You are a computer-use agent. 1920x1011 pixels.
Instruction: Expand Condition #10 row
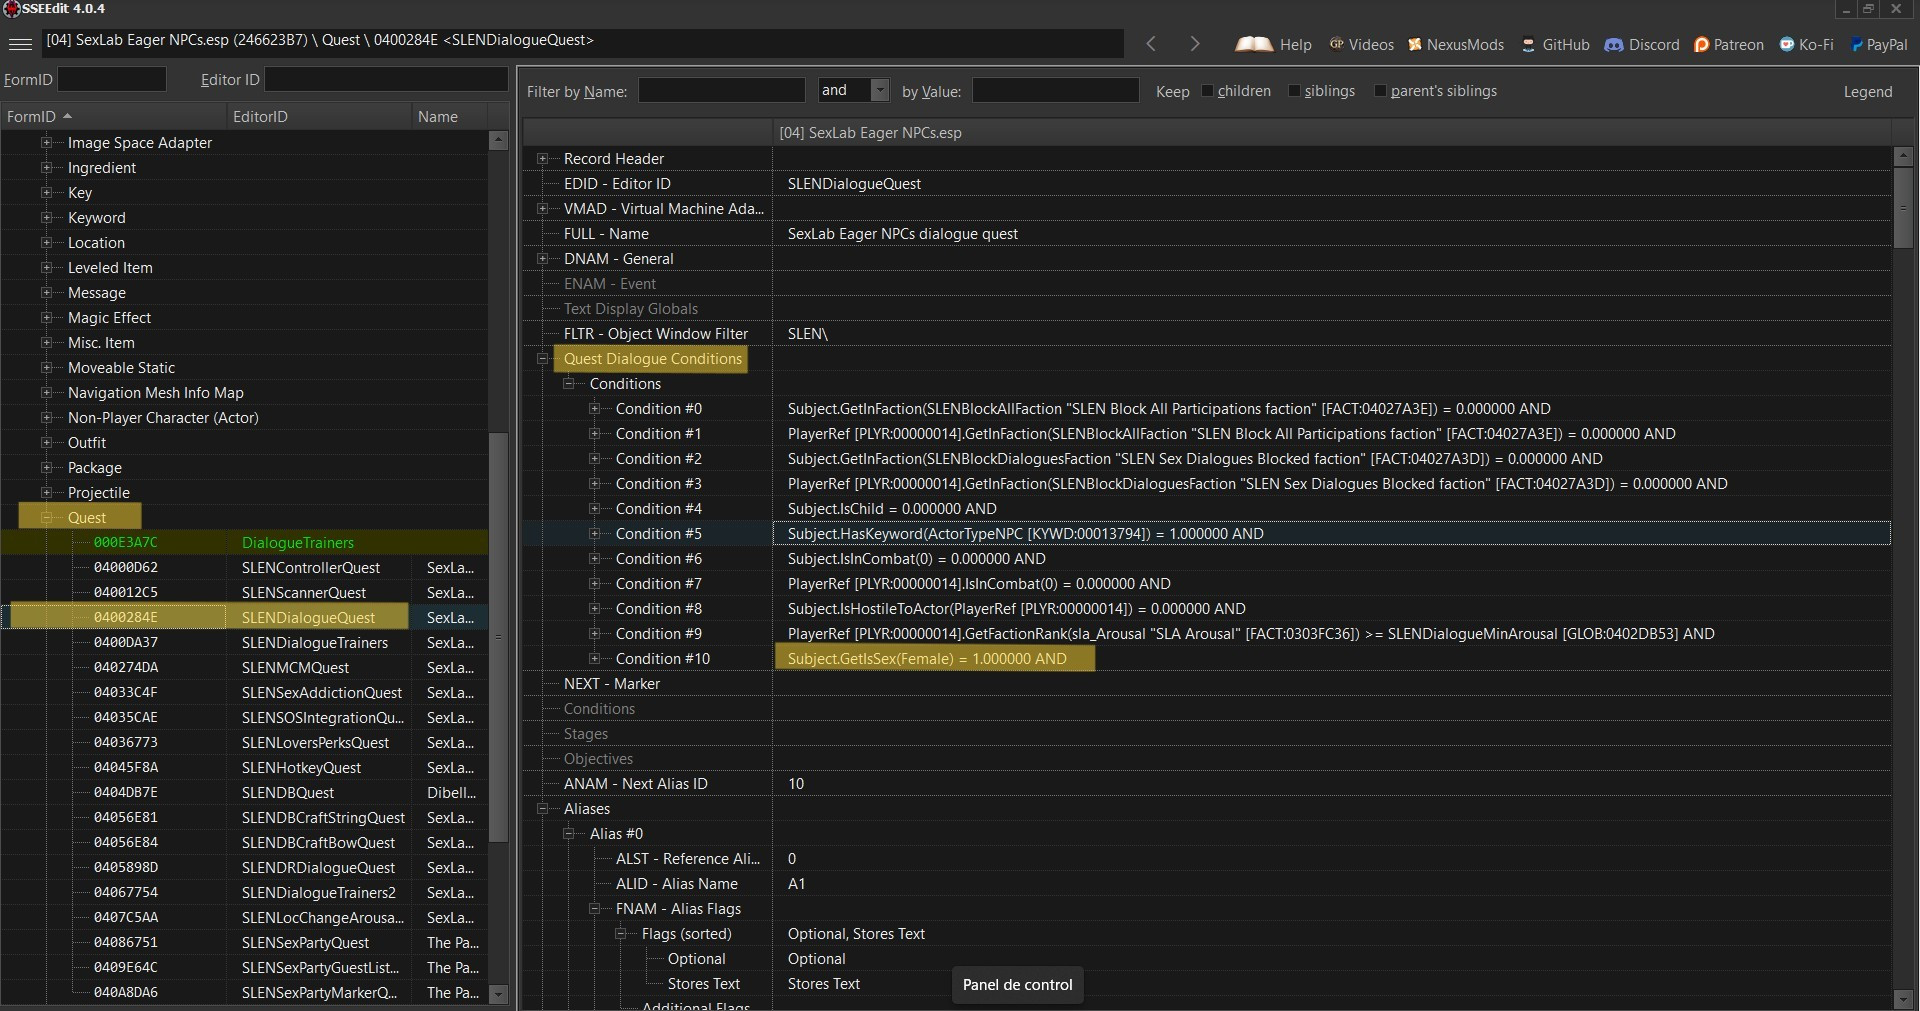coord(595,659)
